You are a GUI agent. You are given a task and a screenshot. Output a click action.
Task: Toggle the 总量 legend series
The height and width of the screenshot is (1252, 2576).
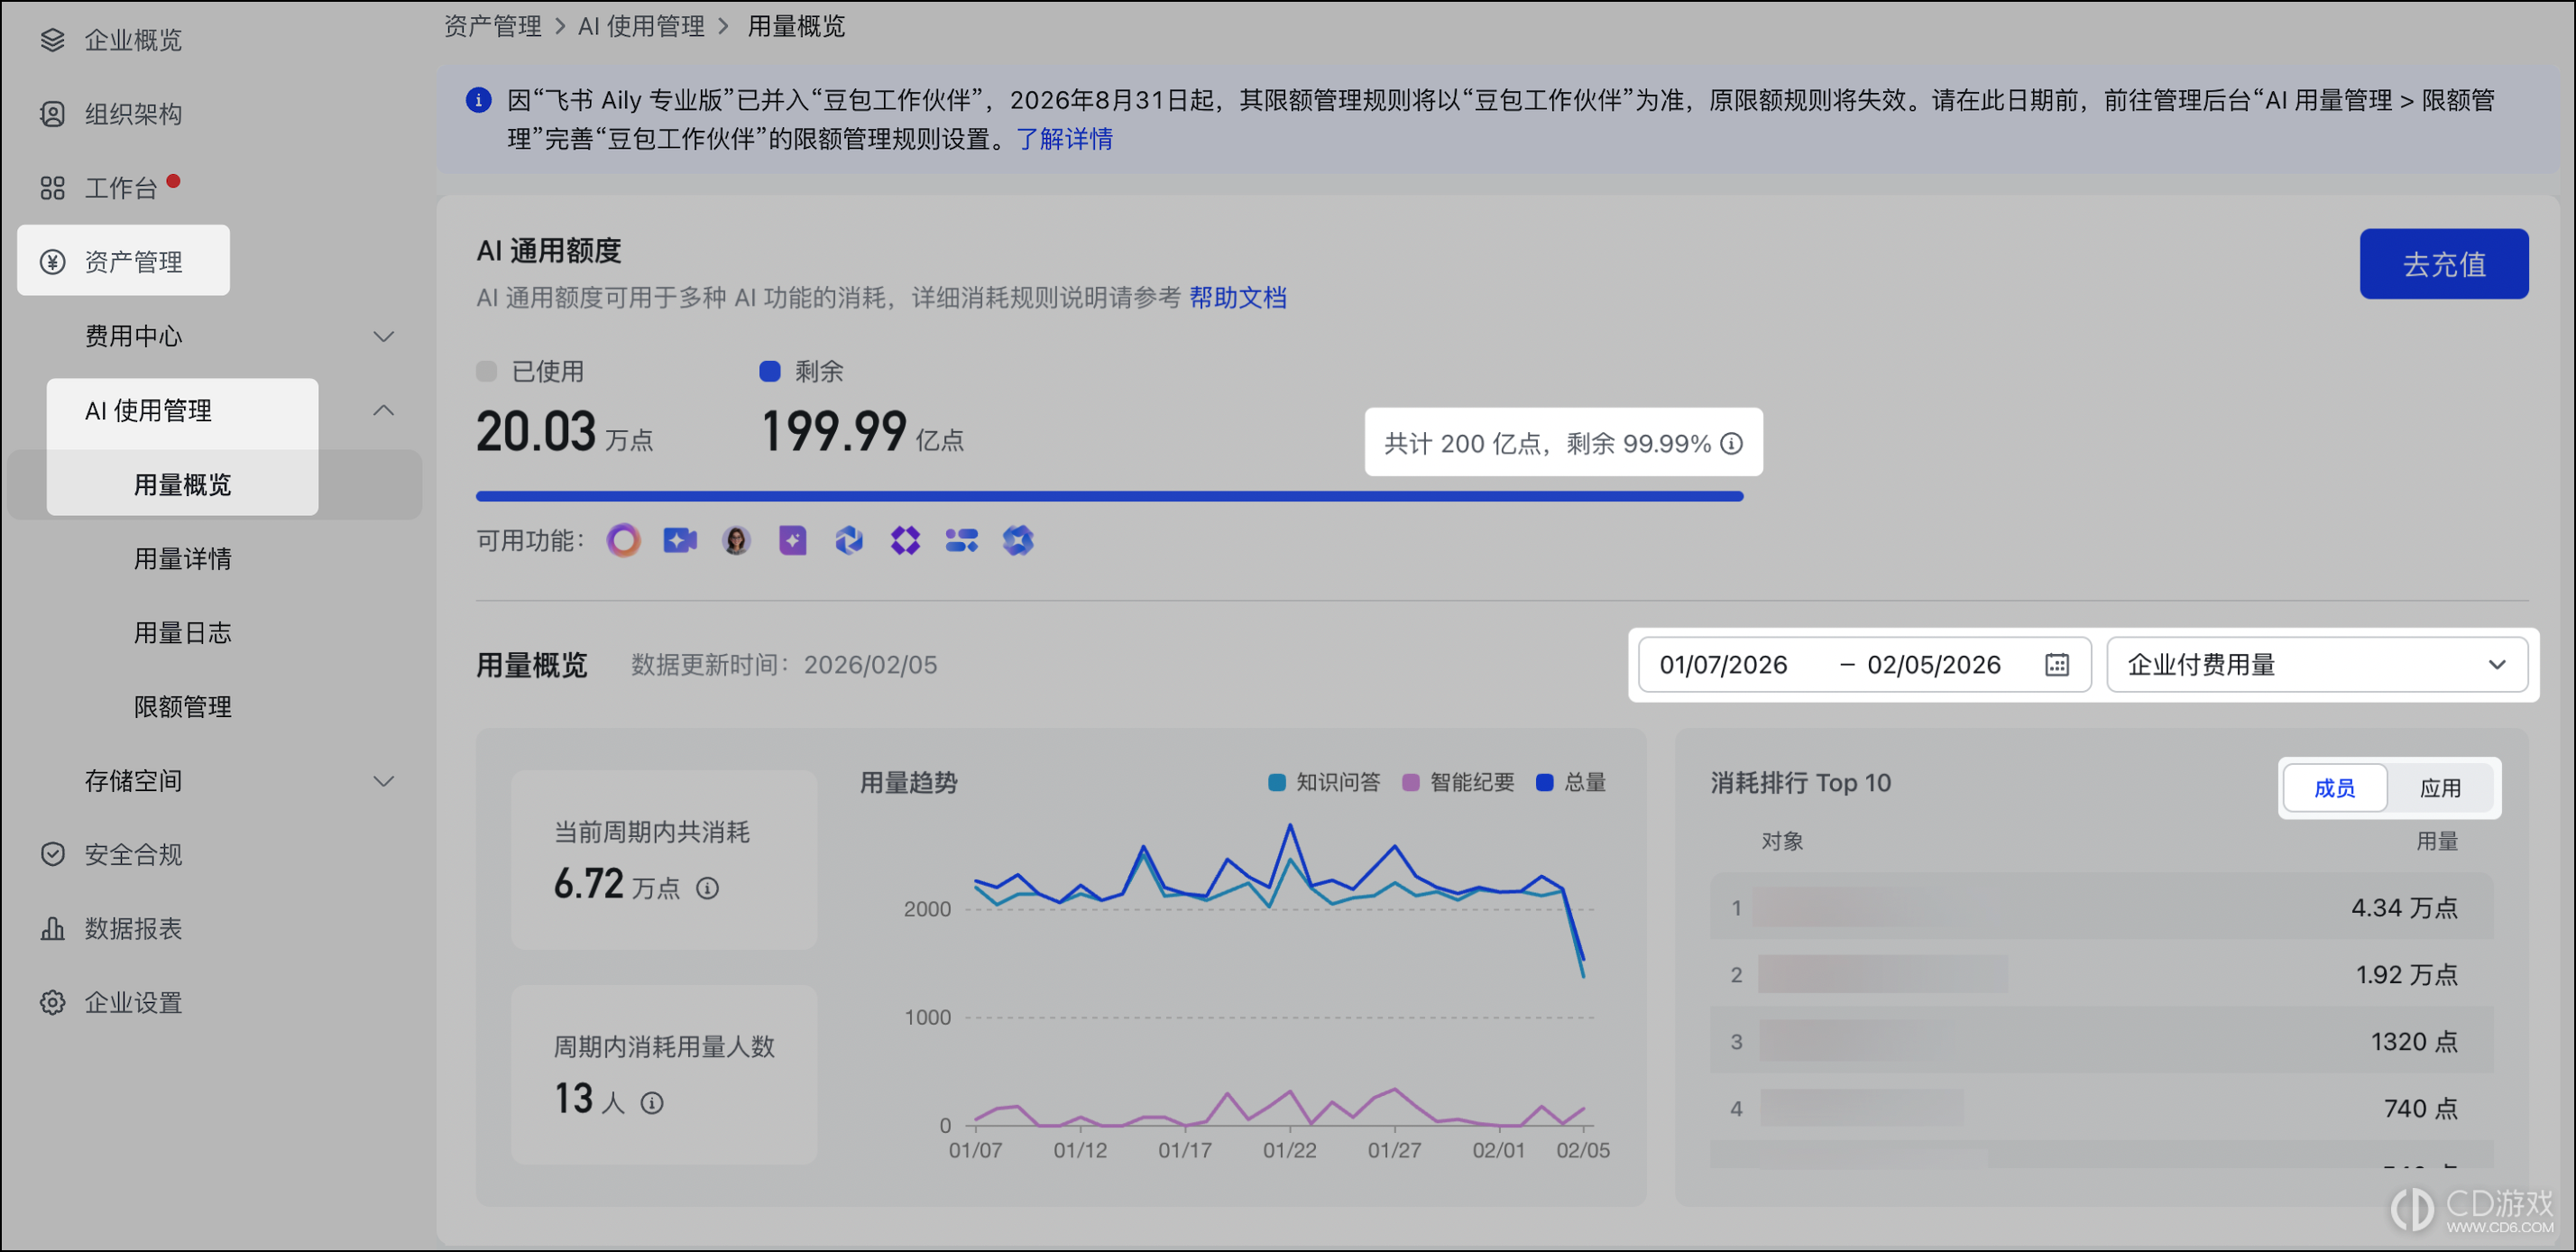click(1571, 783)
